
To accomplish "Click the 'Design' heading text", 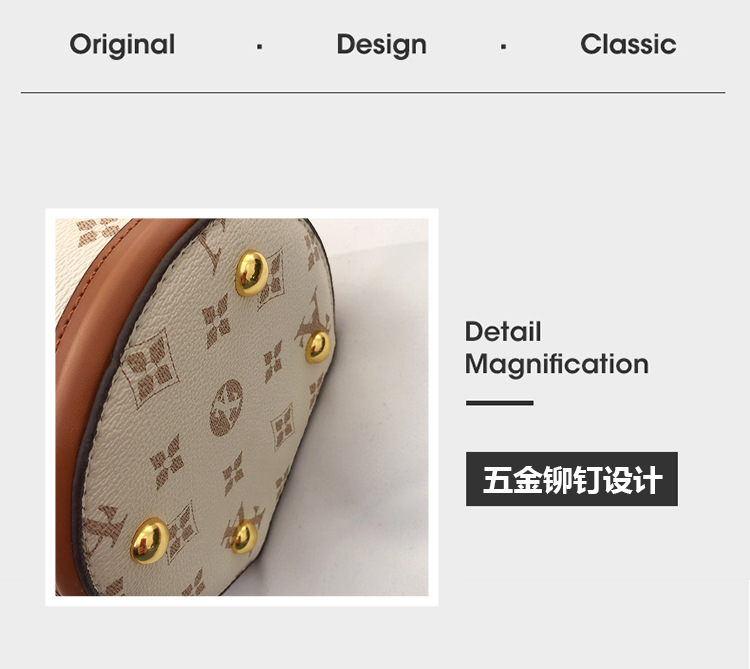I will point(381,45).
